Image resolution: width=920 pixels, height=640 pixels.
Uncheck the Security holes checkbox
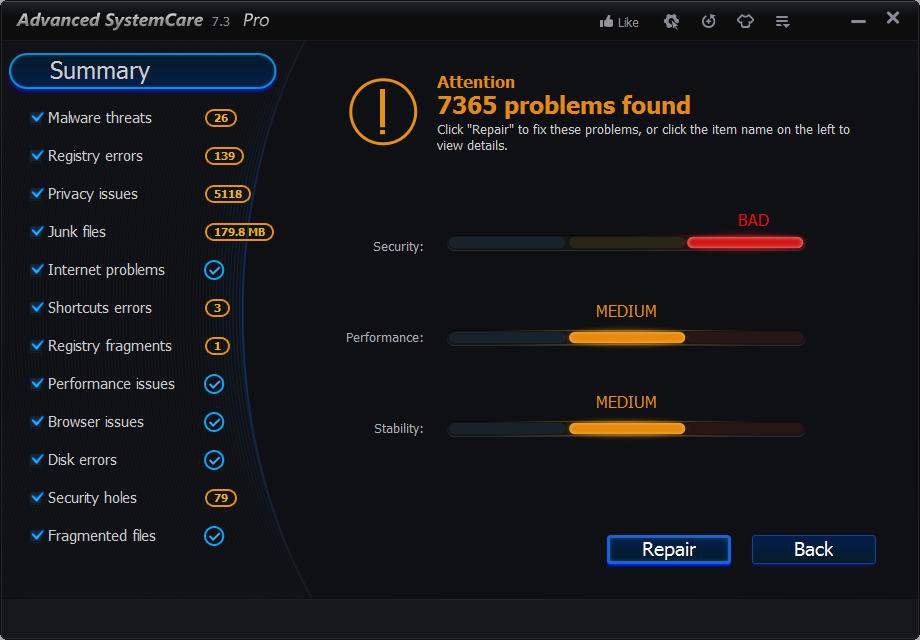[x=37, y=497]
